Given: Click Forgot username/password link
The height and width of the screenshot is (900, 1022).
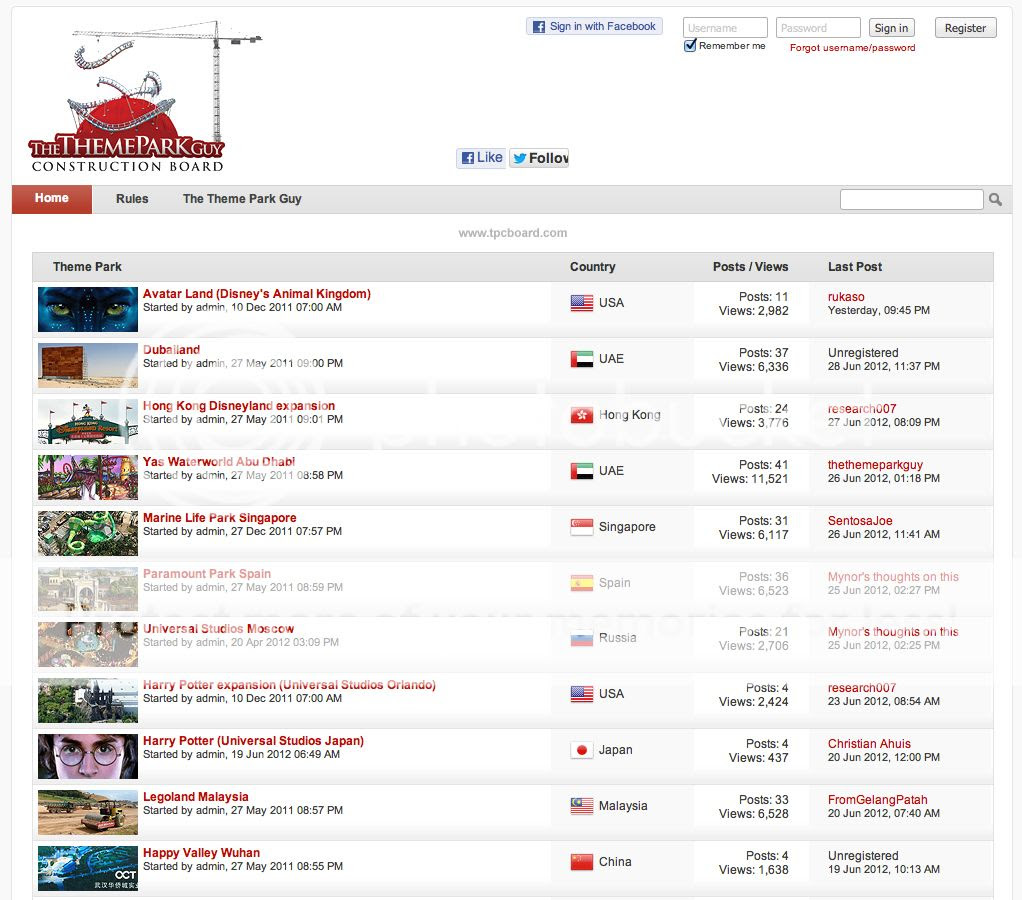Looking at the screenshot, I should [x=853, y=48].
